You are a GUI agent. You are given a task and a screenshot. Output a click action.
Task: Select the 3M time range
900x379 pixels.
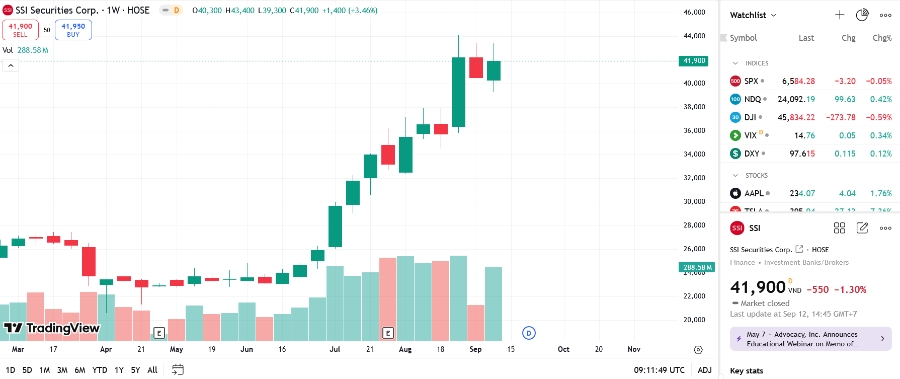pos(62,370)
